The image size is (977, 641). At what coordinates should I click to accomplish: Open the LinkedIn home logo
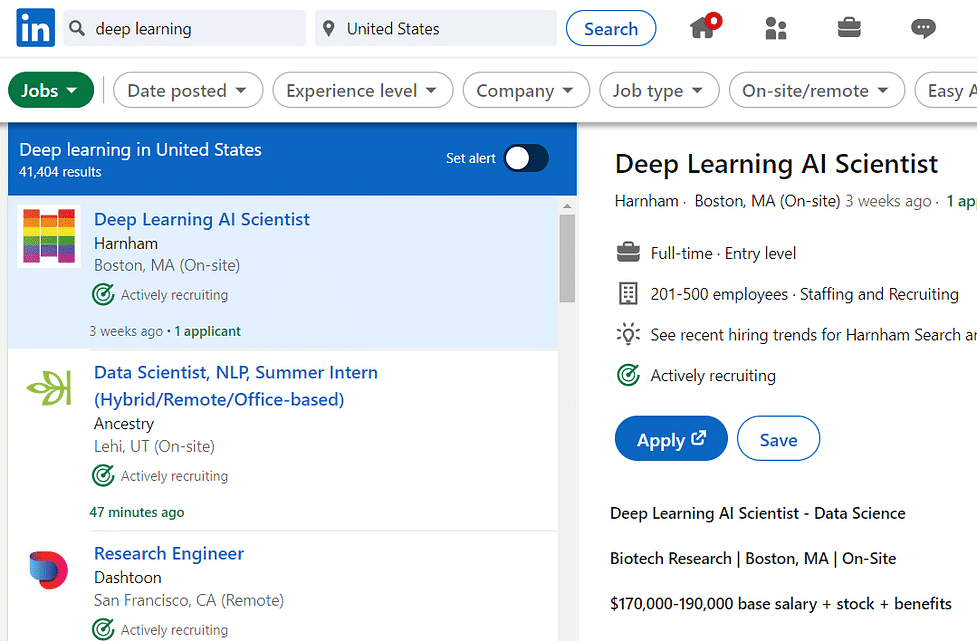[x=36, y=28]
